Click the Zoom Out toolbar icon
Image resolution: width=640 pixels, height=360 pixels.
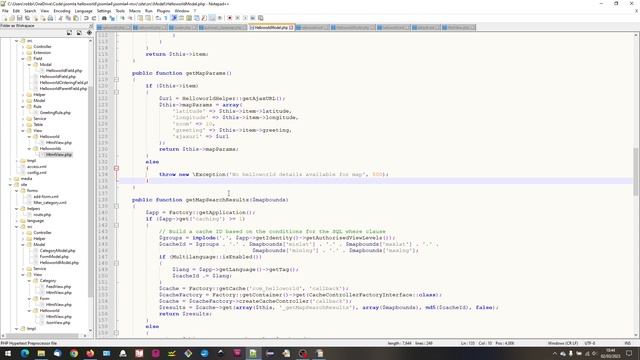tap(130, 18)
